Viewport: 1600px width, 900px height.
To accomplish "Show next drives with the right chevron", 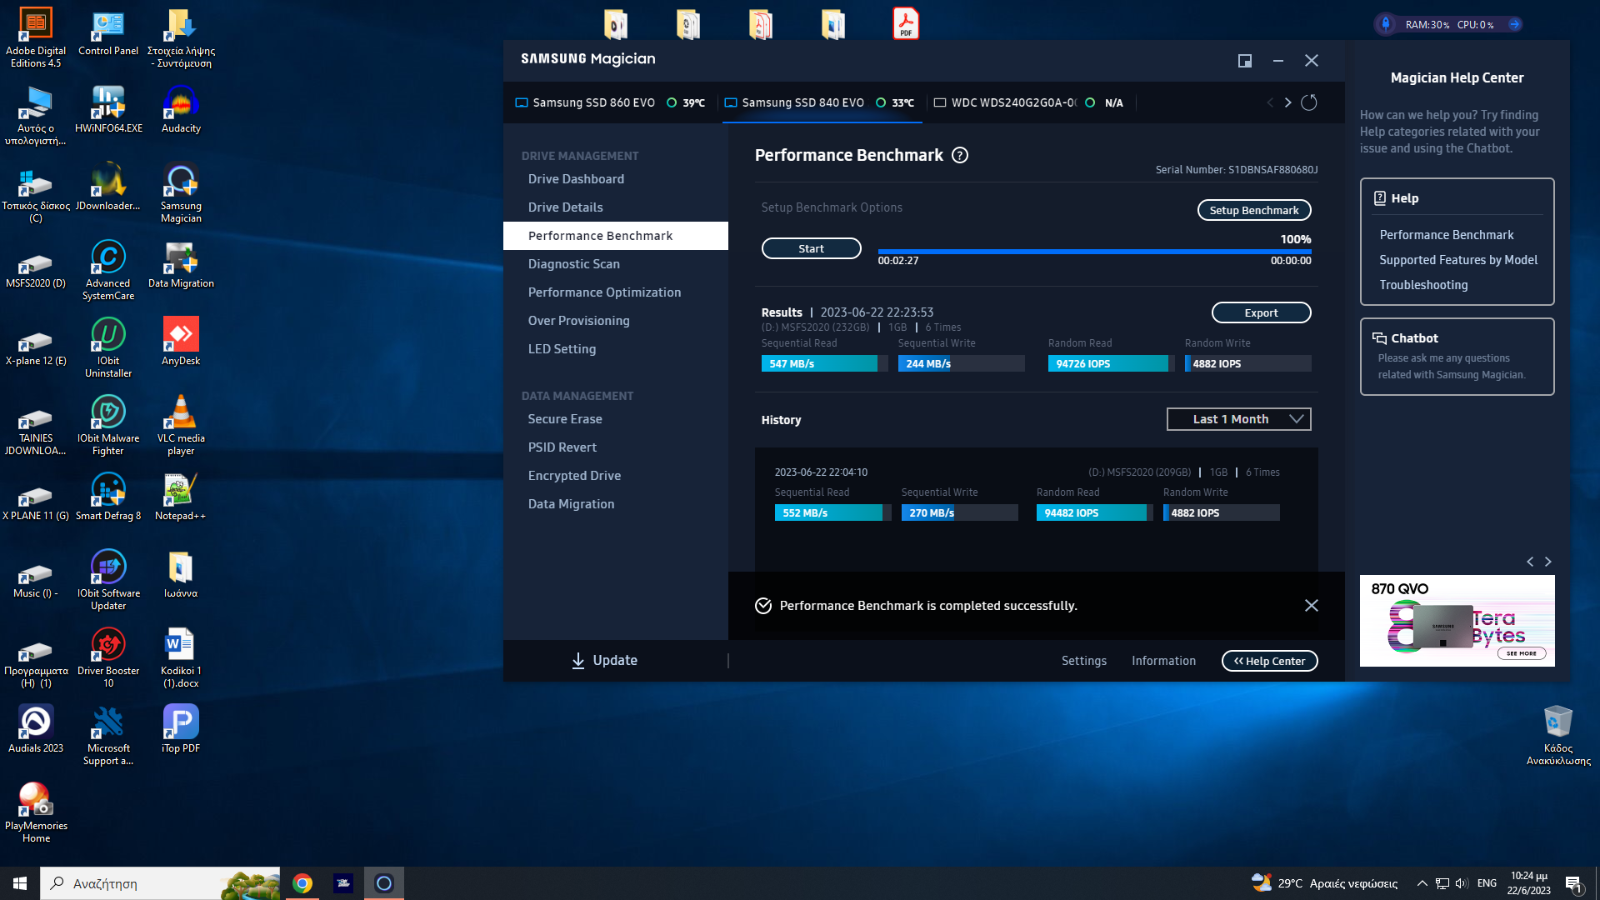I will (x=1288, y=102).
